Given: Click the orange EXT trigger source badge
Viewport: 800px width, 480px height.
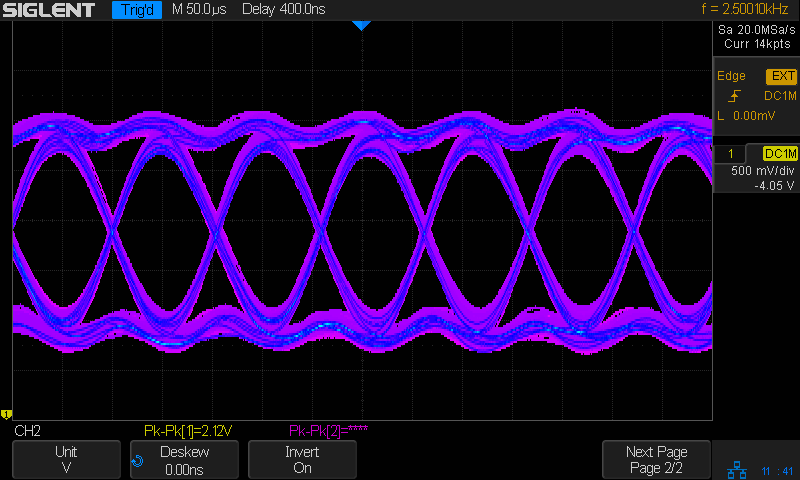Looking at the screenshot, I should [781, 76].
